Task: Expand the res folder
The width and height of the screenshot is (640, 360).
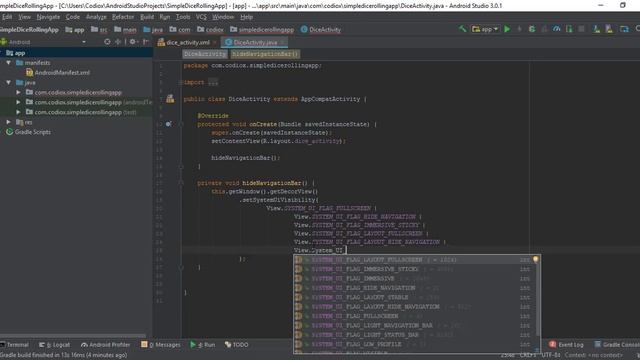Action: [x=9, y=122]
